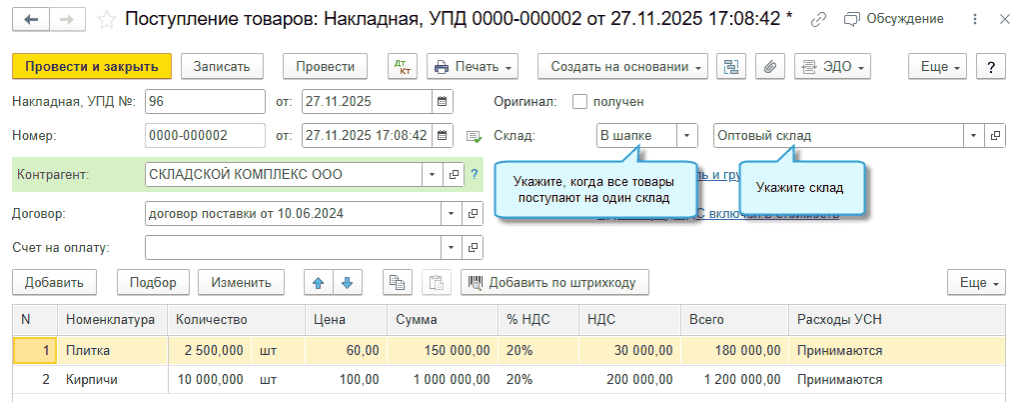This screenshot has height=402, width=1024.
Task: Open the Печать dropdown menu
Action: coord(472,67)
